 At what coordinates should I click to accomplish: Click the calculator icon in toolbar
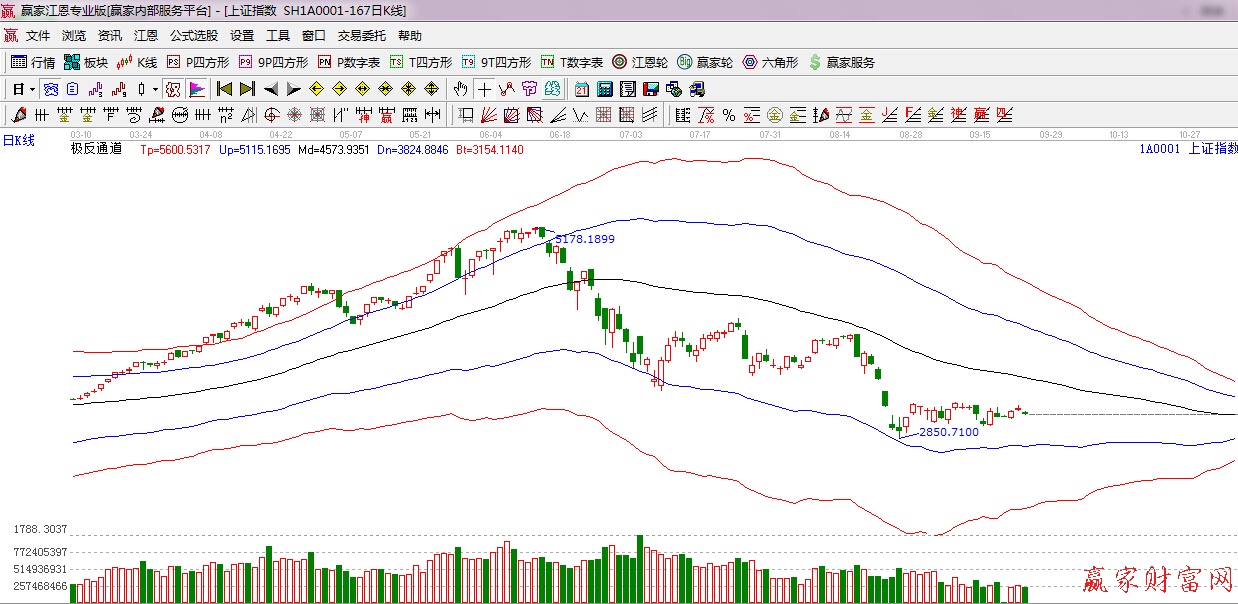[x=604, y=89]
